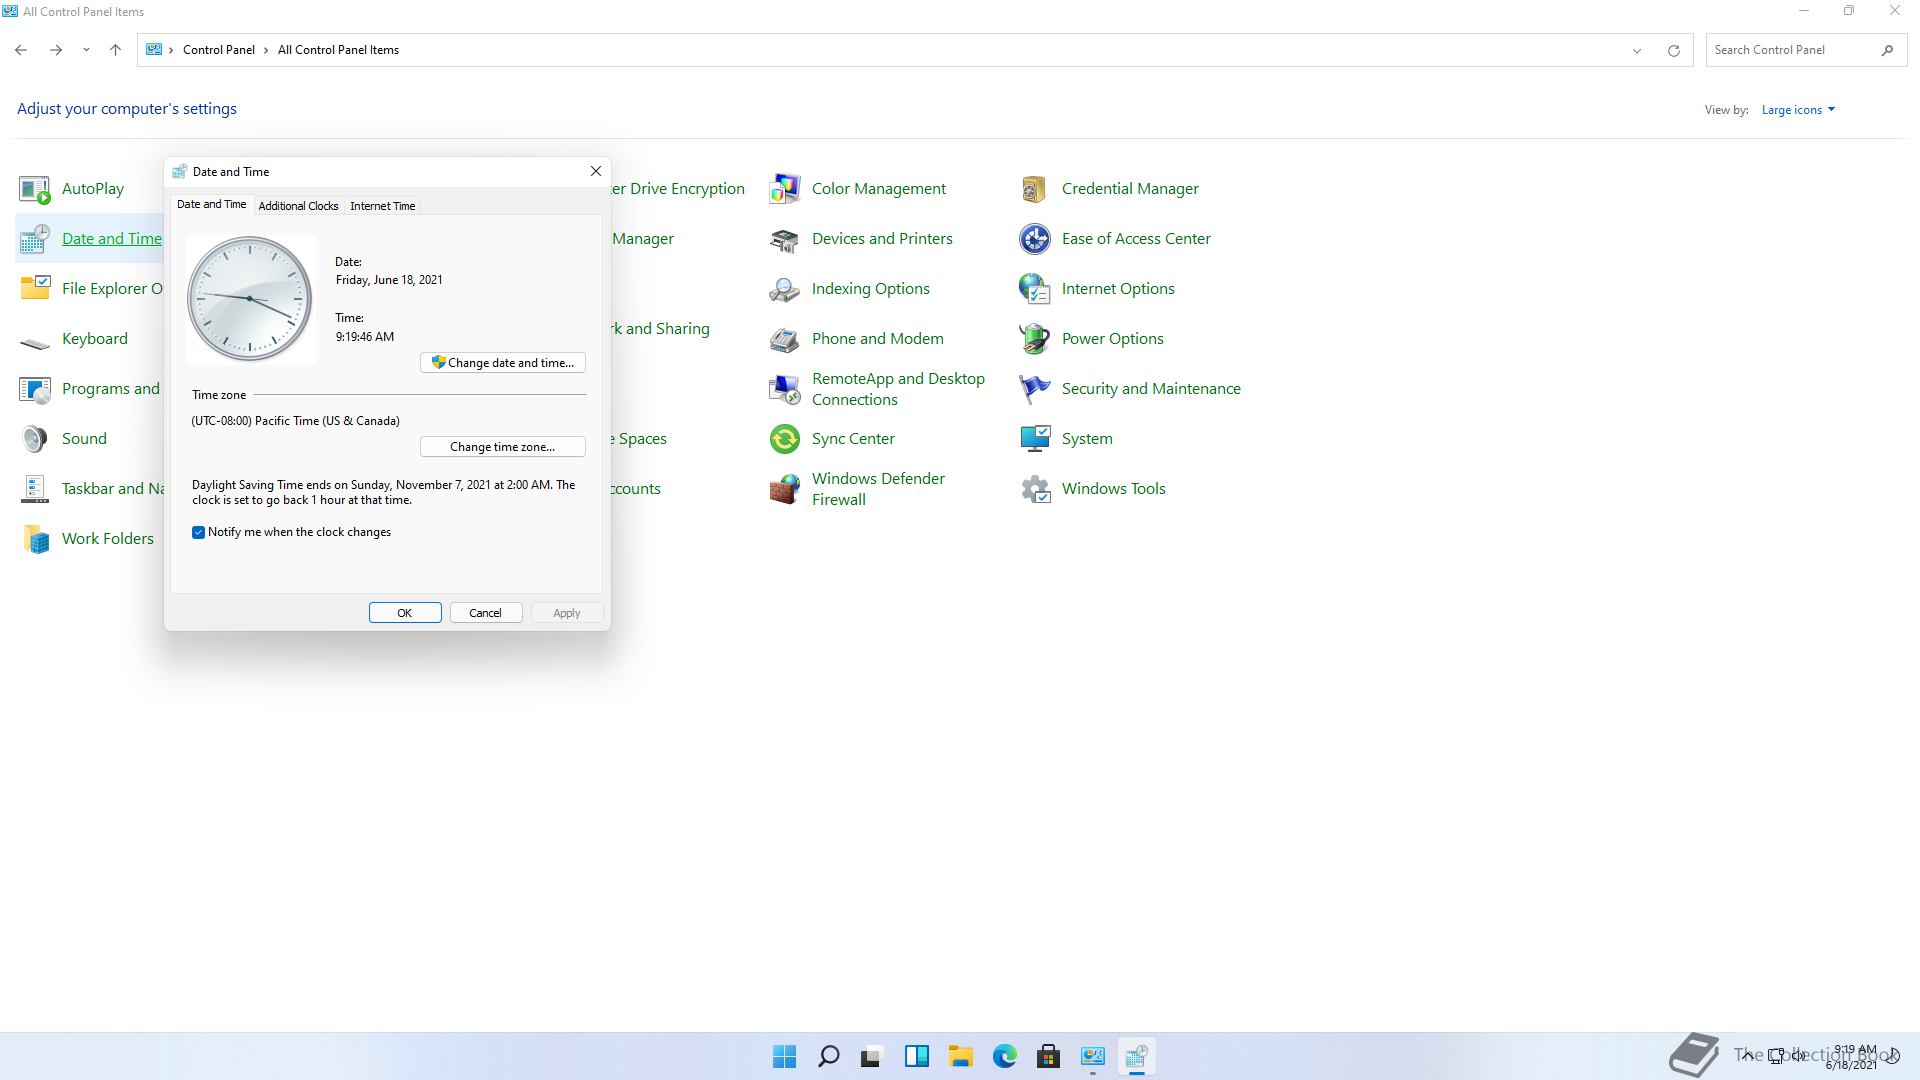Screen dimensions: 1920x1080
Task: Open taskbar Search magnifier
Action: (829, 1056)
